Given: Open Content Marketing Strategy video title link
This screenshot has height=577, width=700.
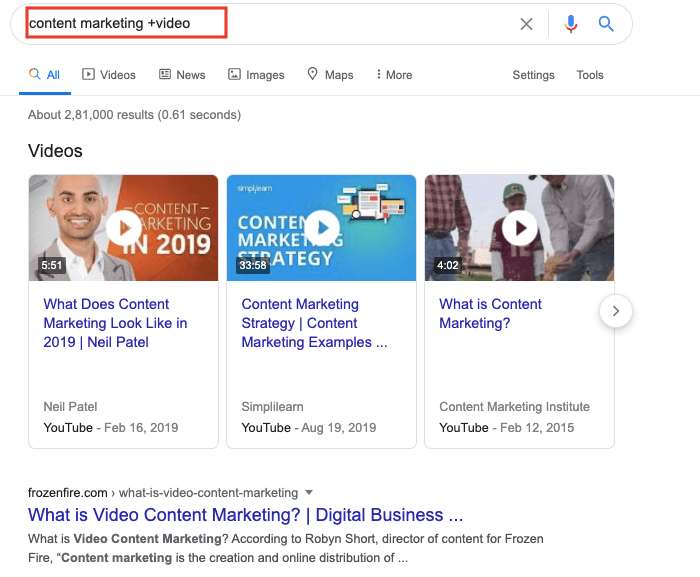Looking at the screenshot, I should (314, 323).
